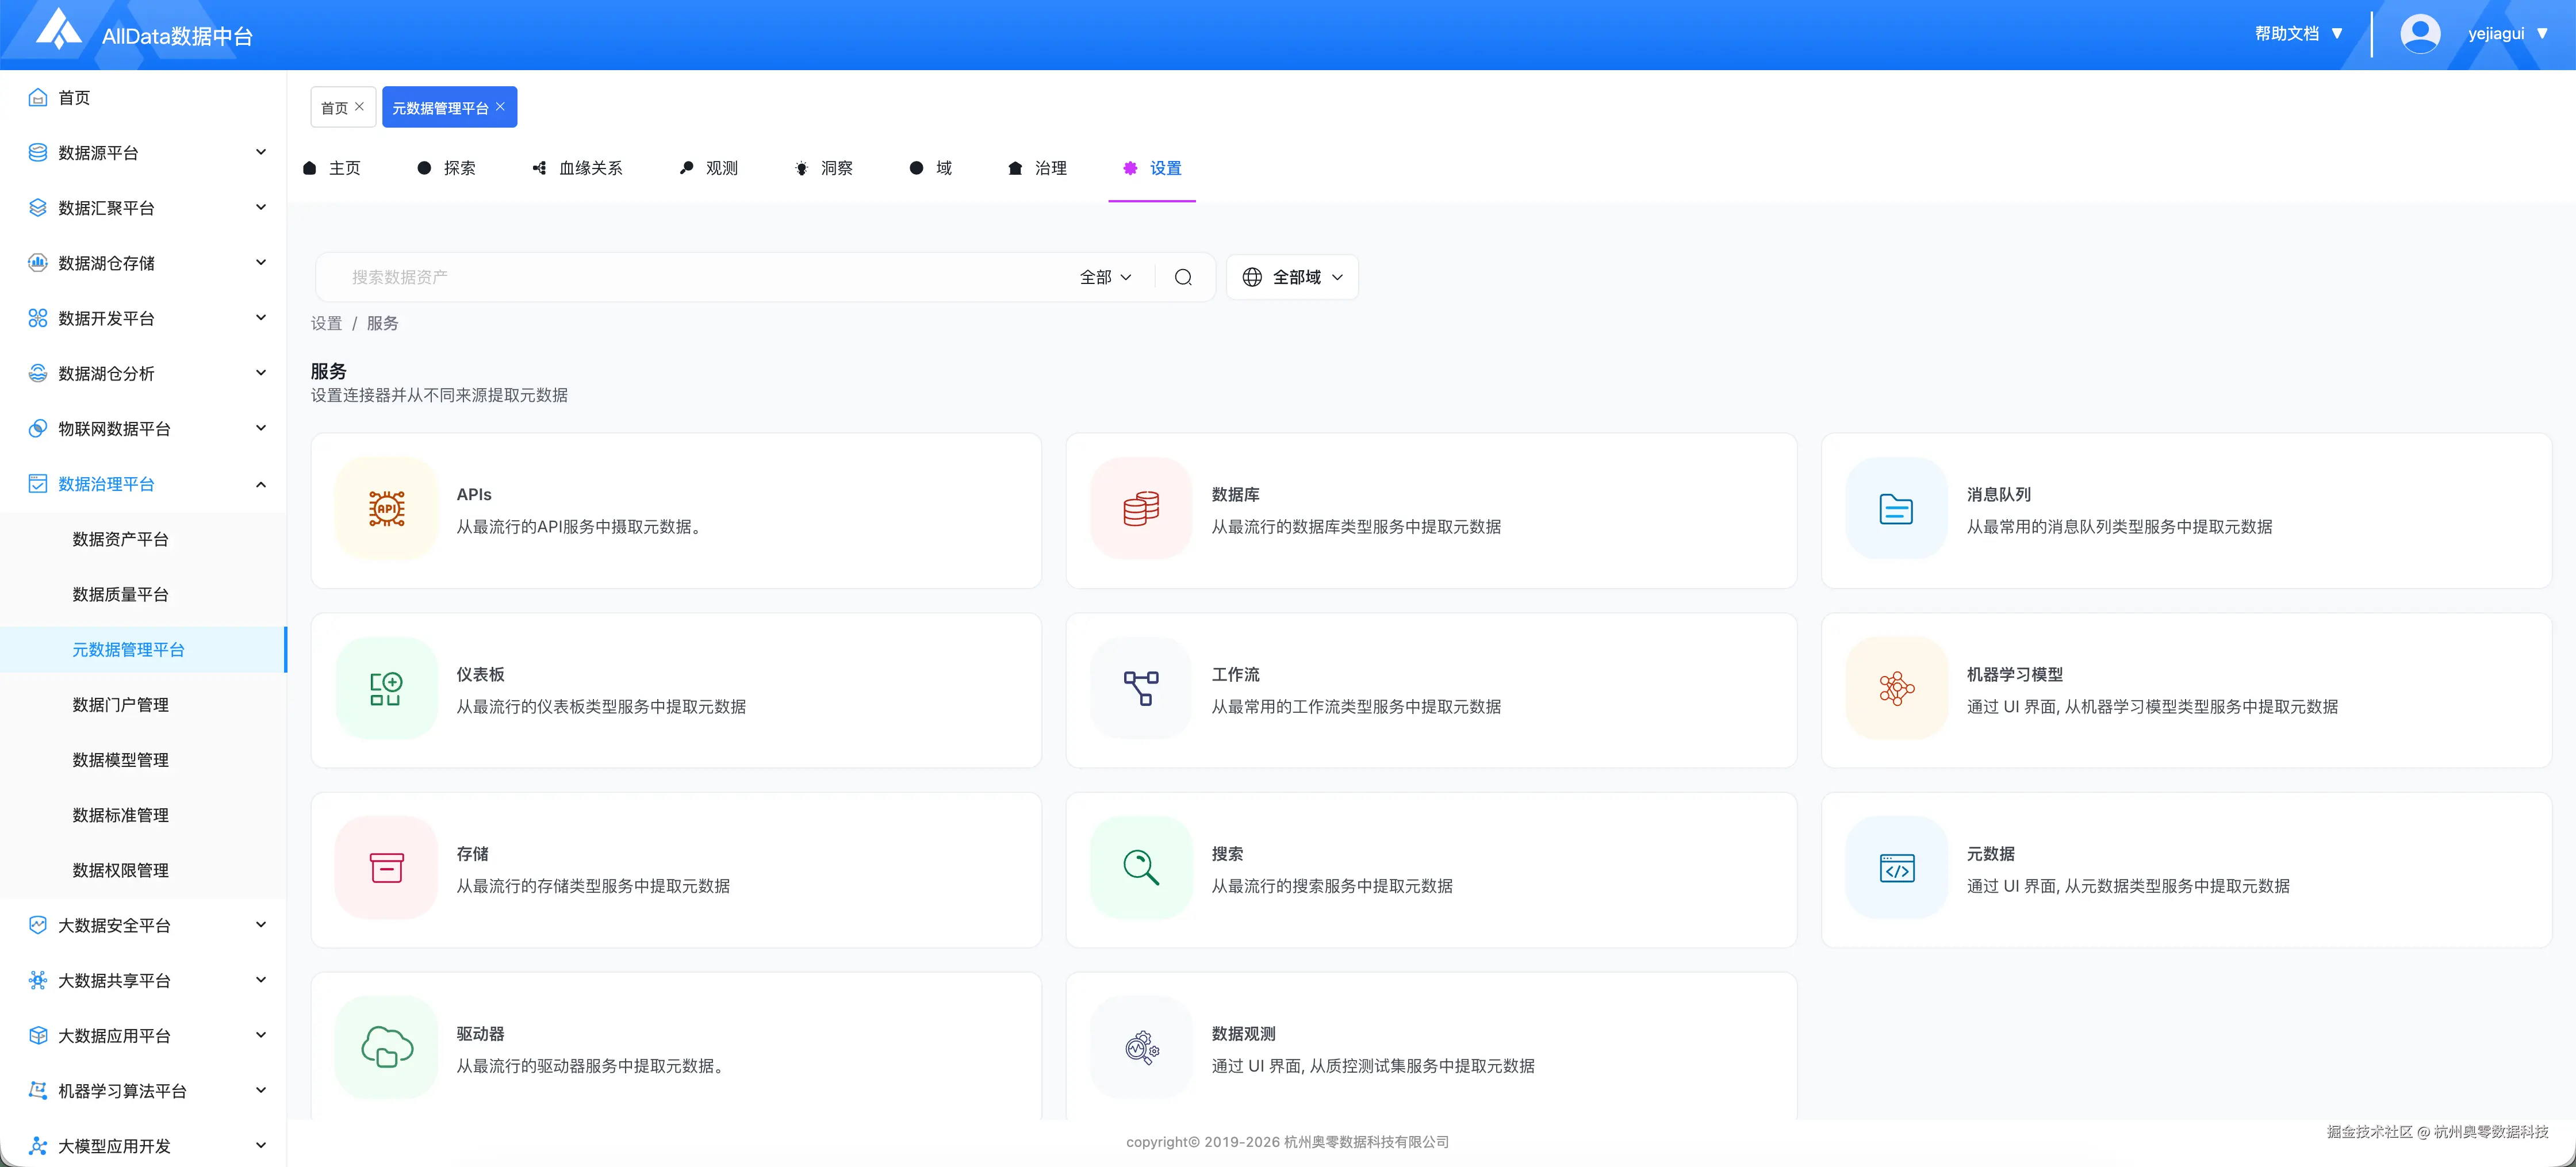Switch to the 治理 tab
The height and width of the screenshot is (1167, 2576).
[1038, 168]
